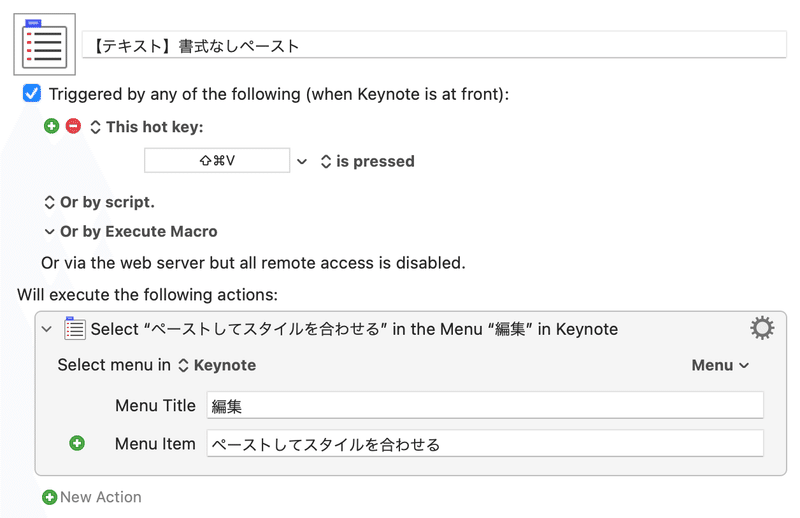Viewport: 800px width, 518px height.
Task: Open the action gear settings menu
Action: 762,328
